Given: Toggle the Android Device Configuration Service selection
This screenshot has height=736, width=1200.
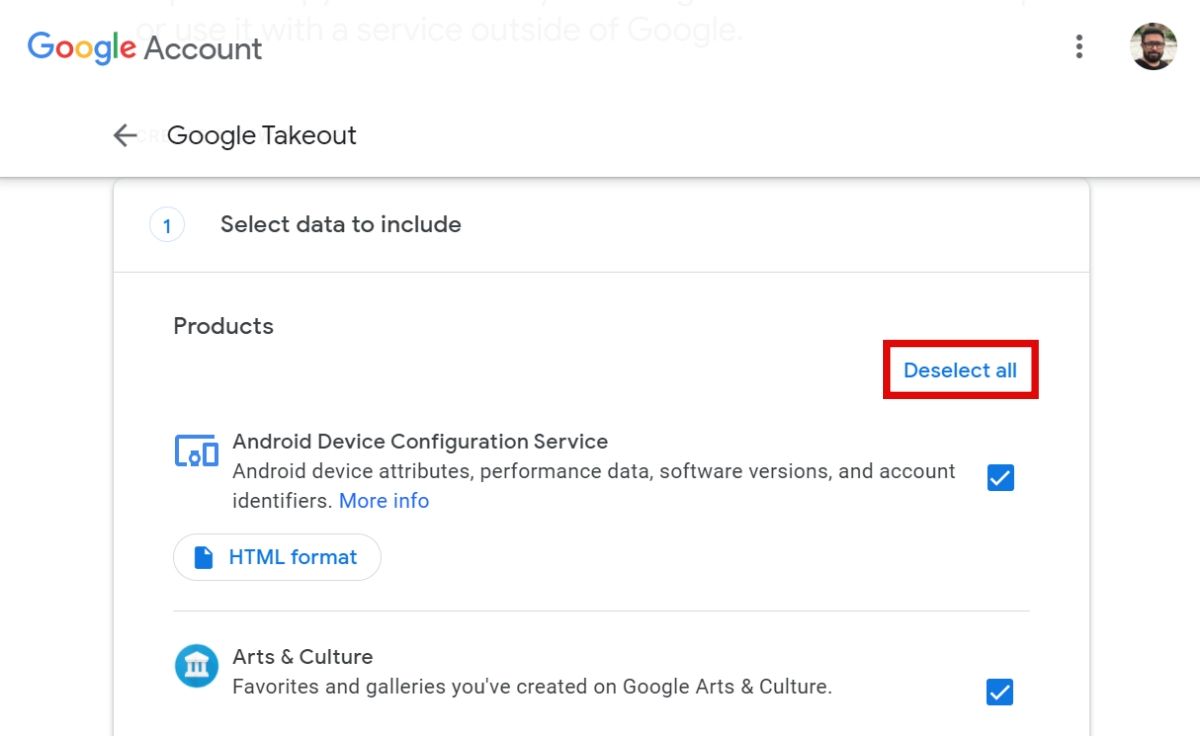Looking at the screenshot, I should click(999, 478).
